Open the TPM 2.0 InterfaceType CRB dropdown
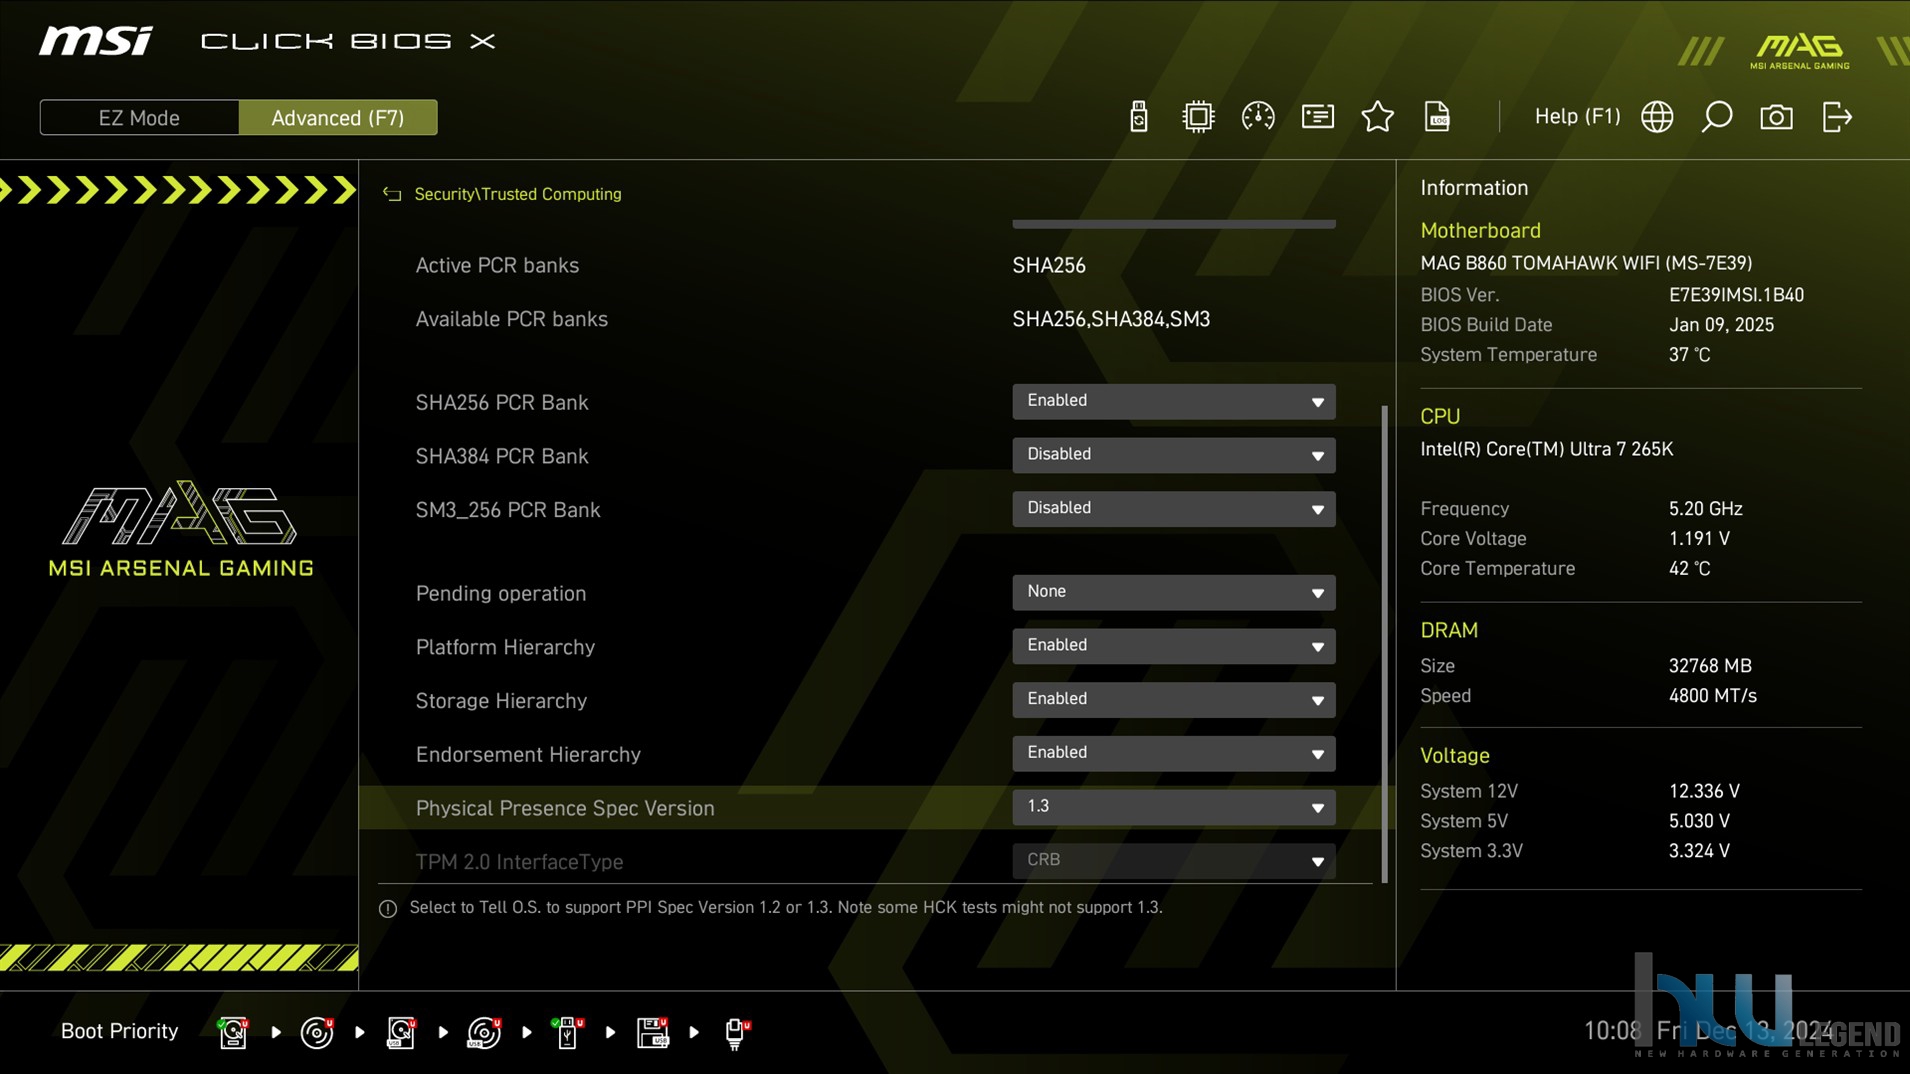This screenshot has width=1910, height=1074. (1173, 861)
